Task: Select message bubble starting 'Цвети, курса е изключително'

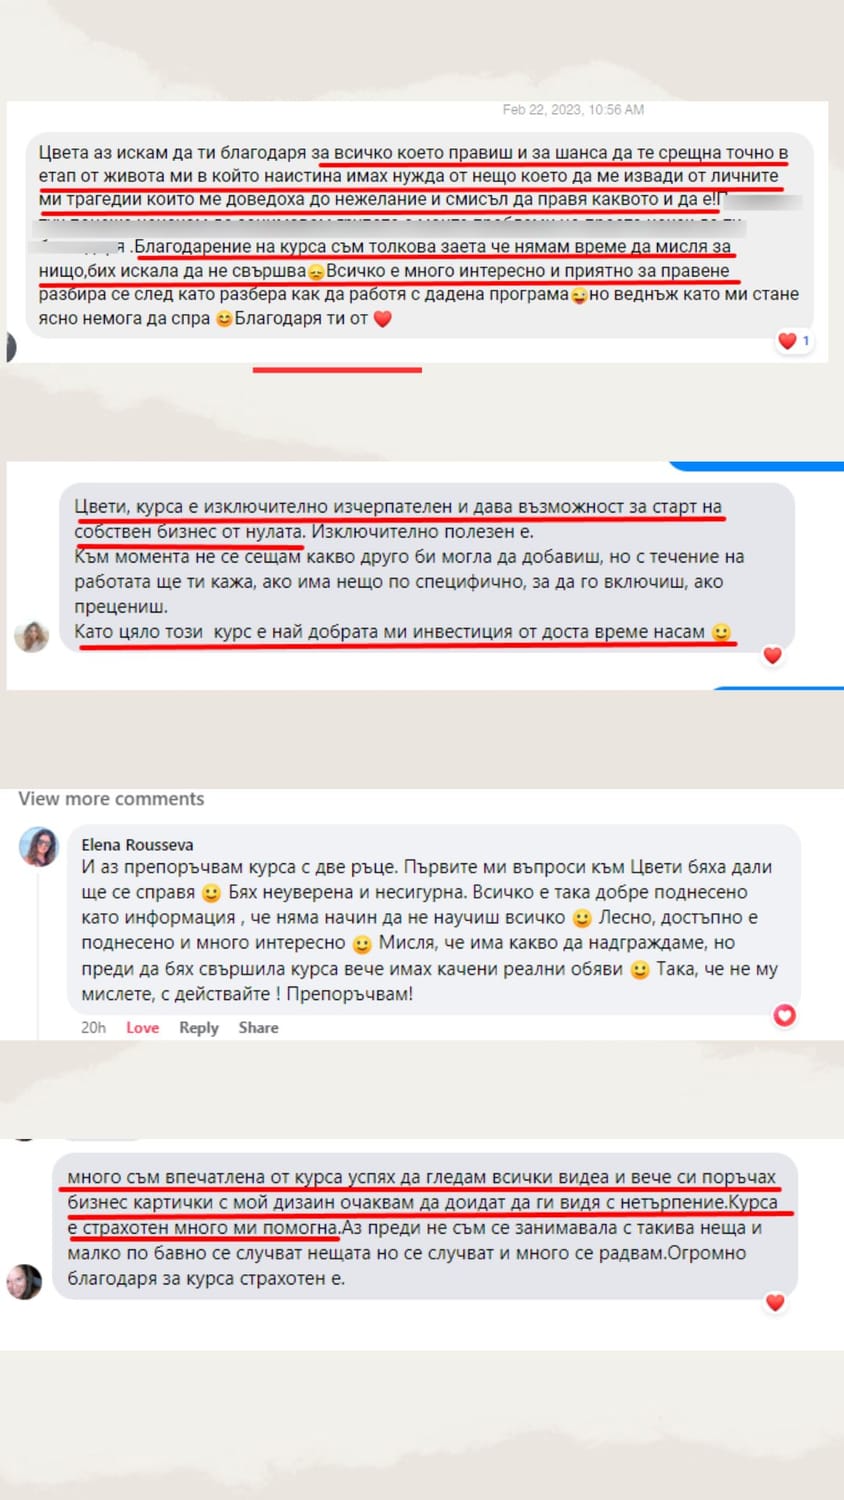Action: point(427,569)
